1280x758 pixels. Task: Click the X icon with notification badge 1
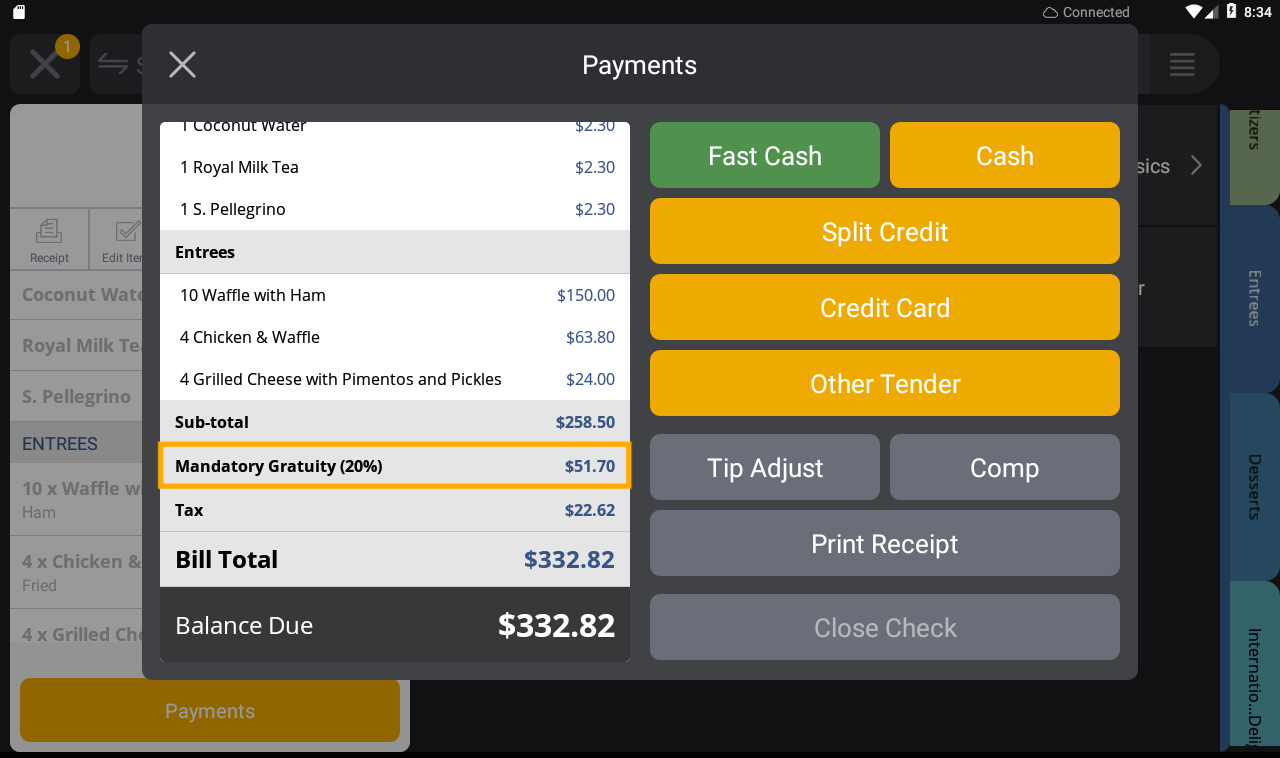[x=44, y=63]
